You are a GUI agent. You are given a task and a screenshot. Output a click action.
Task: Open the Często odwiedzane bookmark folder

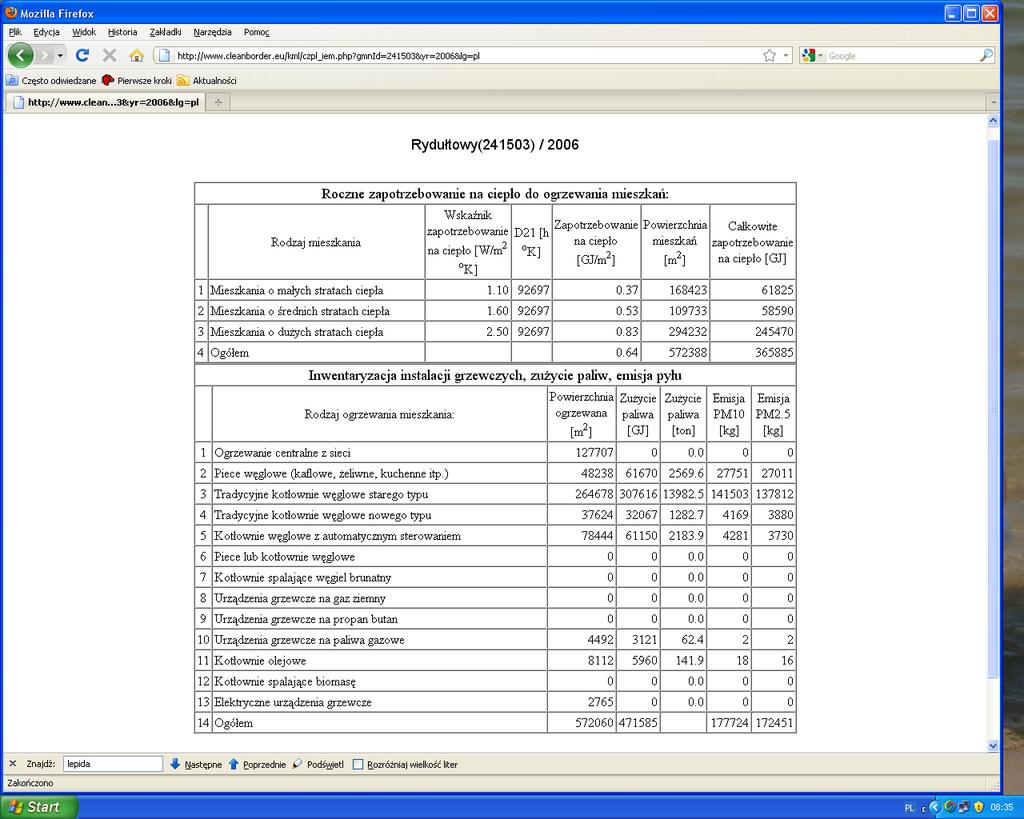(51, 81)
